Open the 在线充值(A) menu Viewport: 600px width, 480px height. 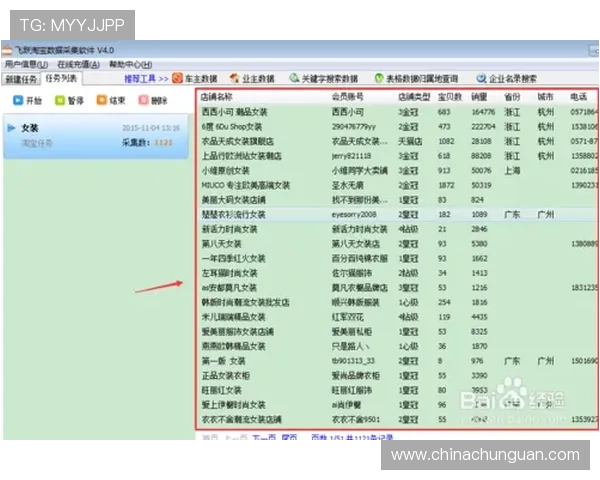coord(78,64)
